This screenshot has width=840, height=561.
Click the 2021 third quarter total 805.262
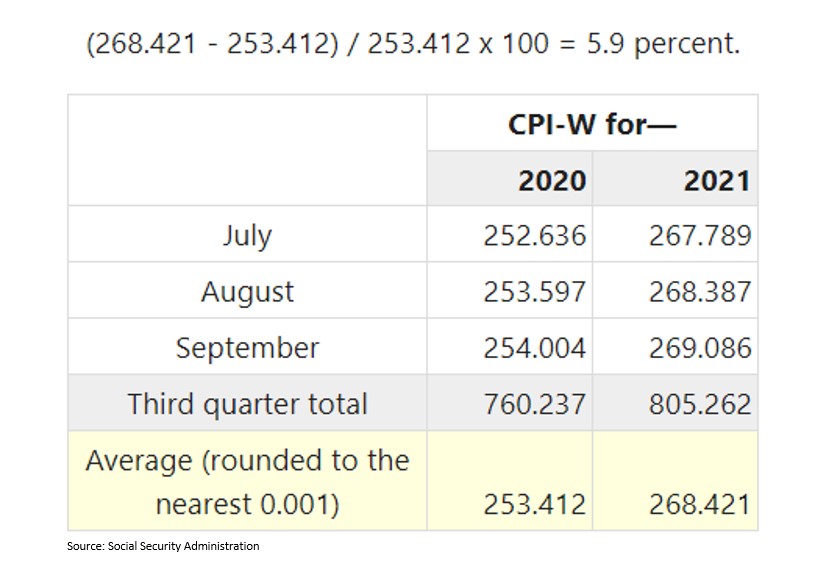[700, 403]
